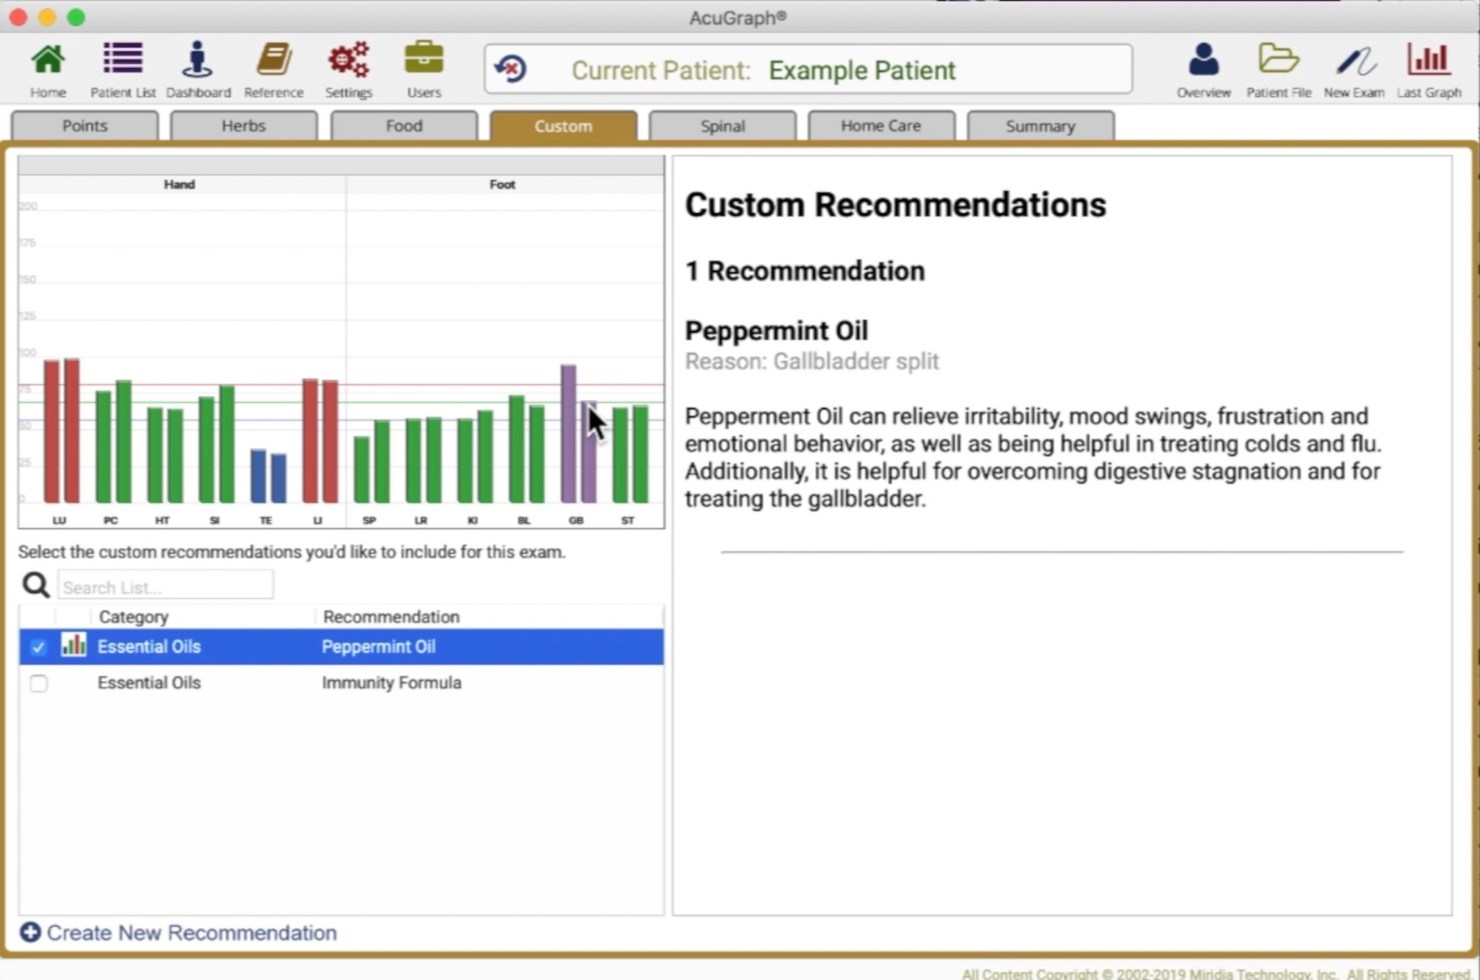The width and height of the screenshot is (1480, 980).
Task: Click Create New Recommendation
Action: tap(177, 932)
